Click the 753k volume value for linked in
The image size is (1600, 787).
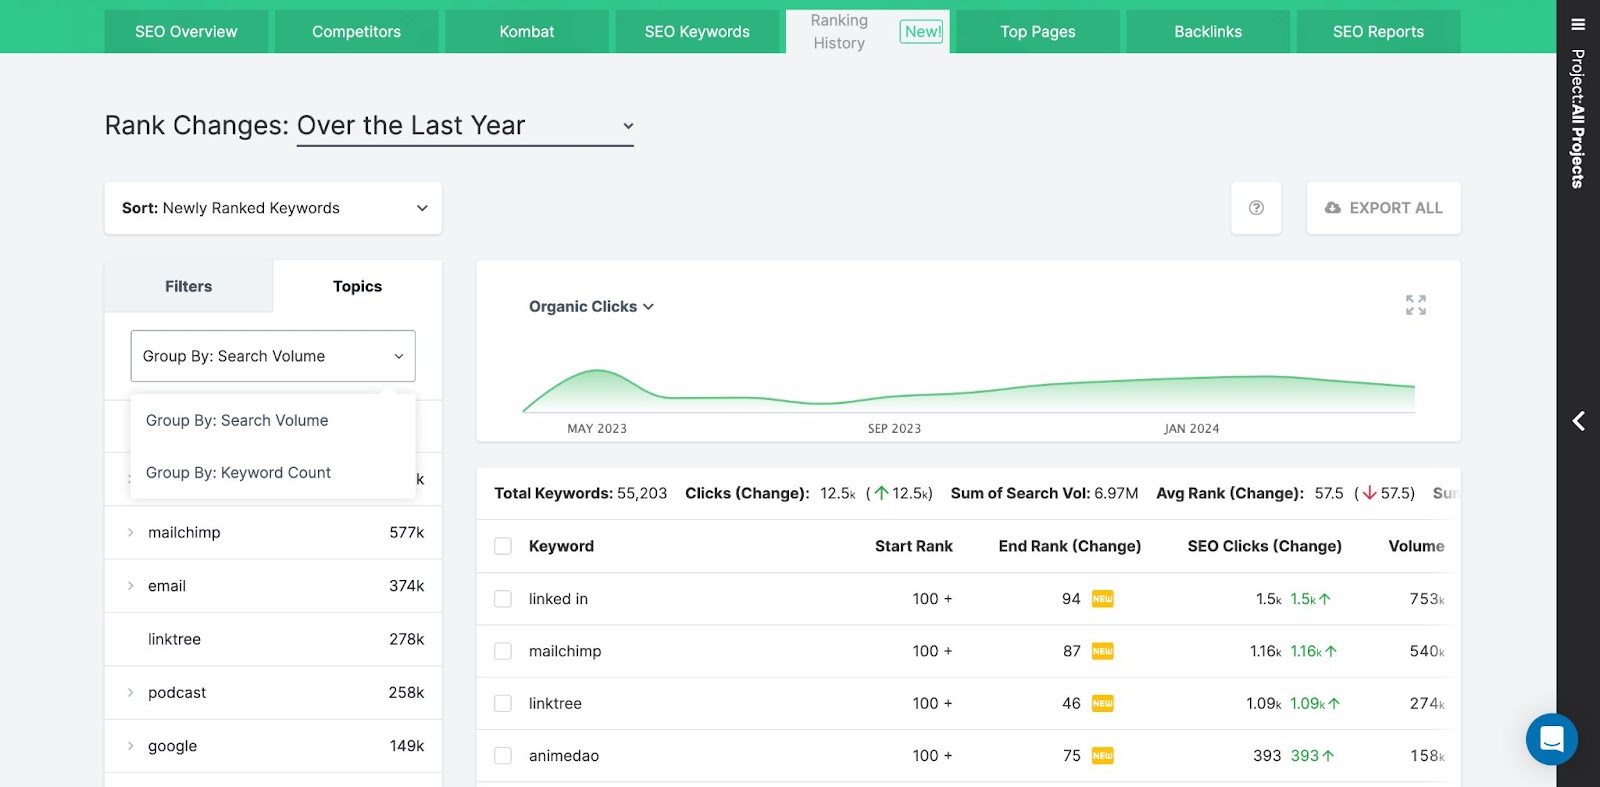tap(1427, 599)
